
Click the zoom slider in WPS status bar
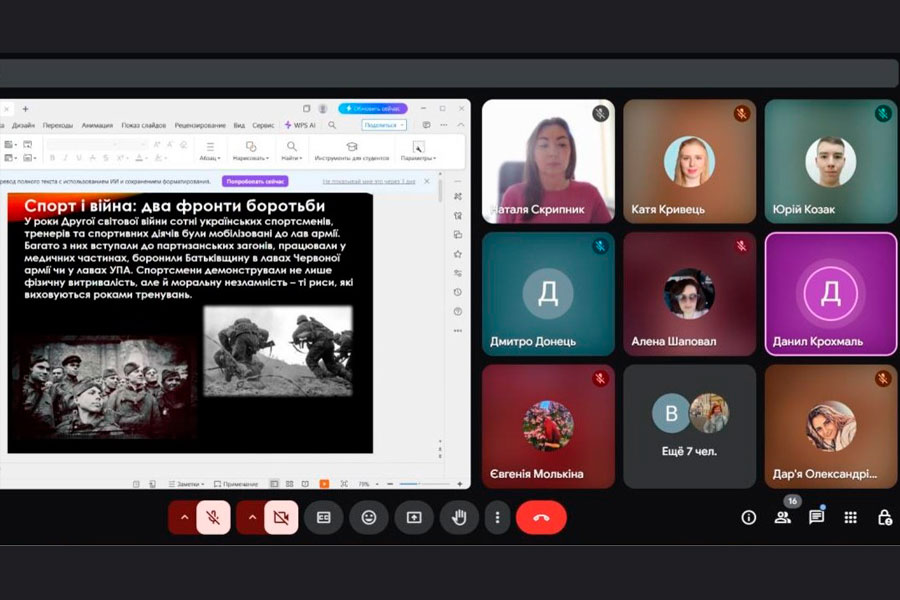pyautogui.click(x=410, y=484)
